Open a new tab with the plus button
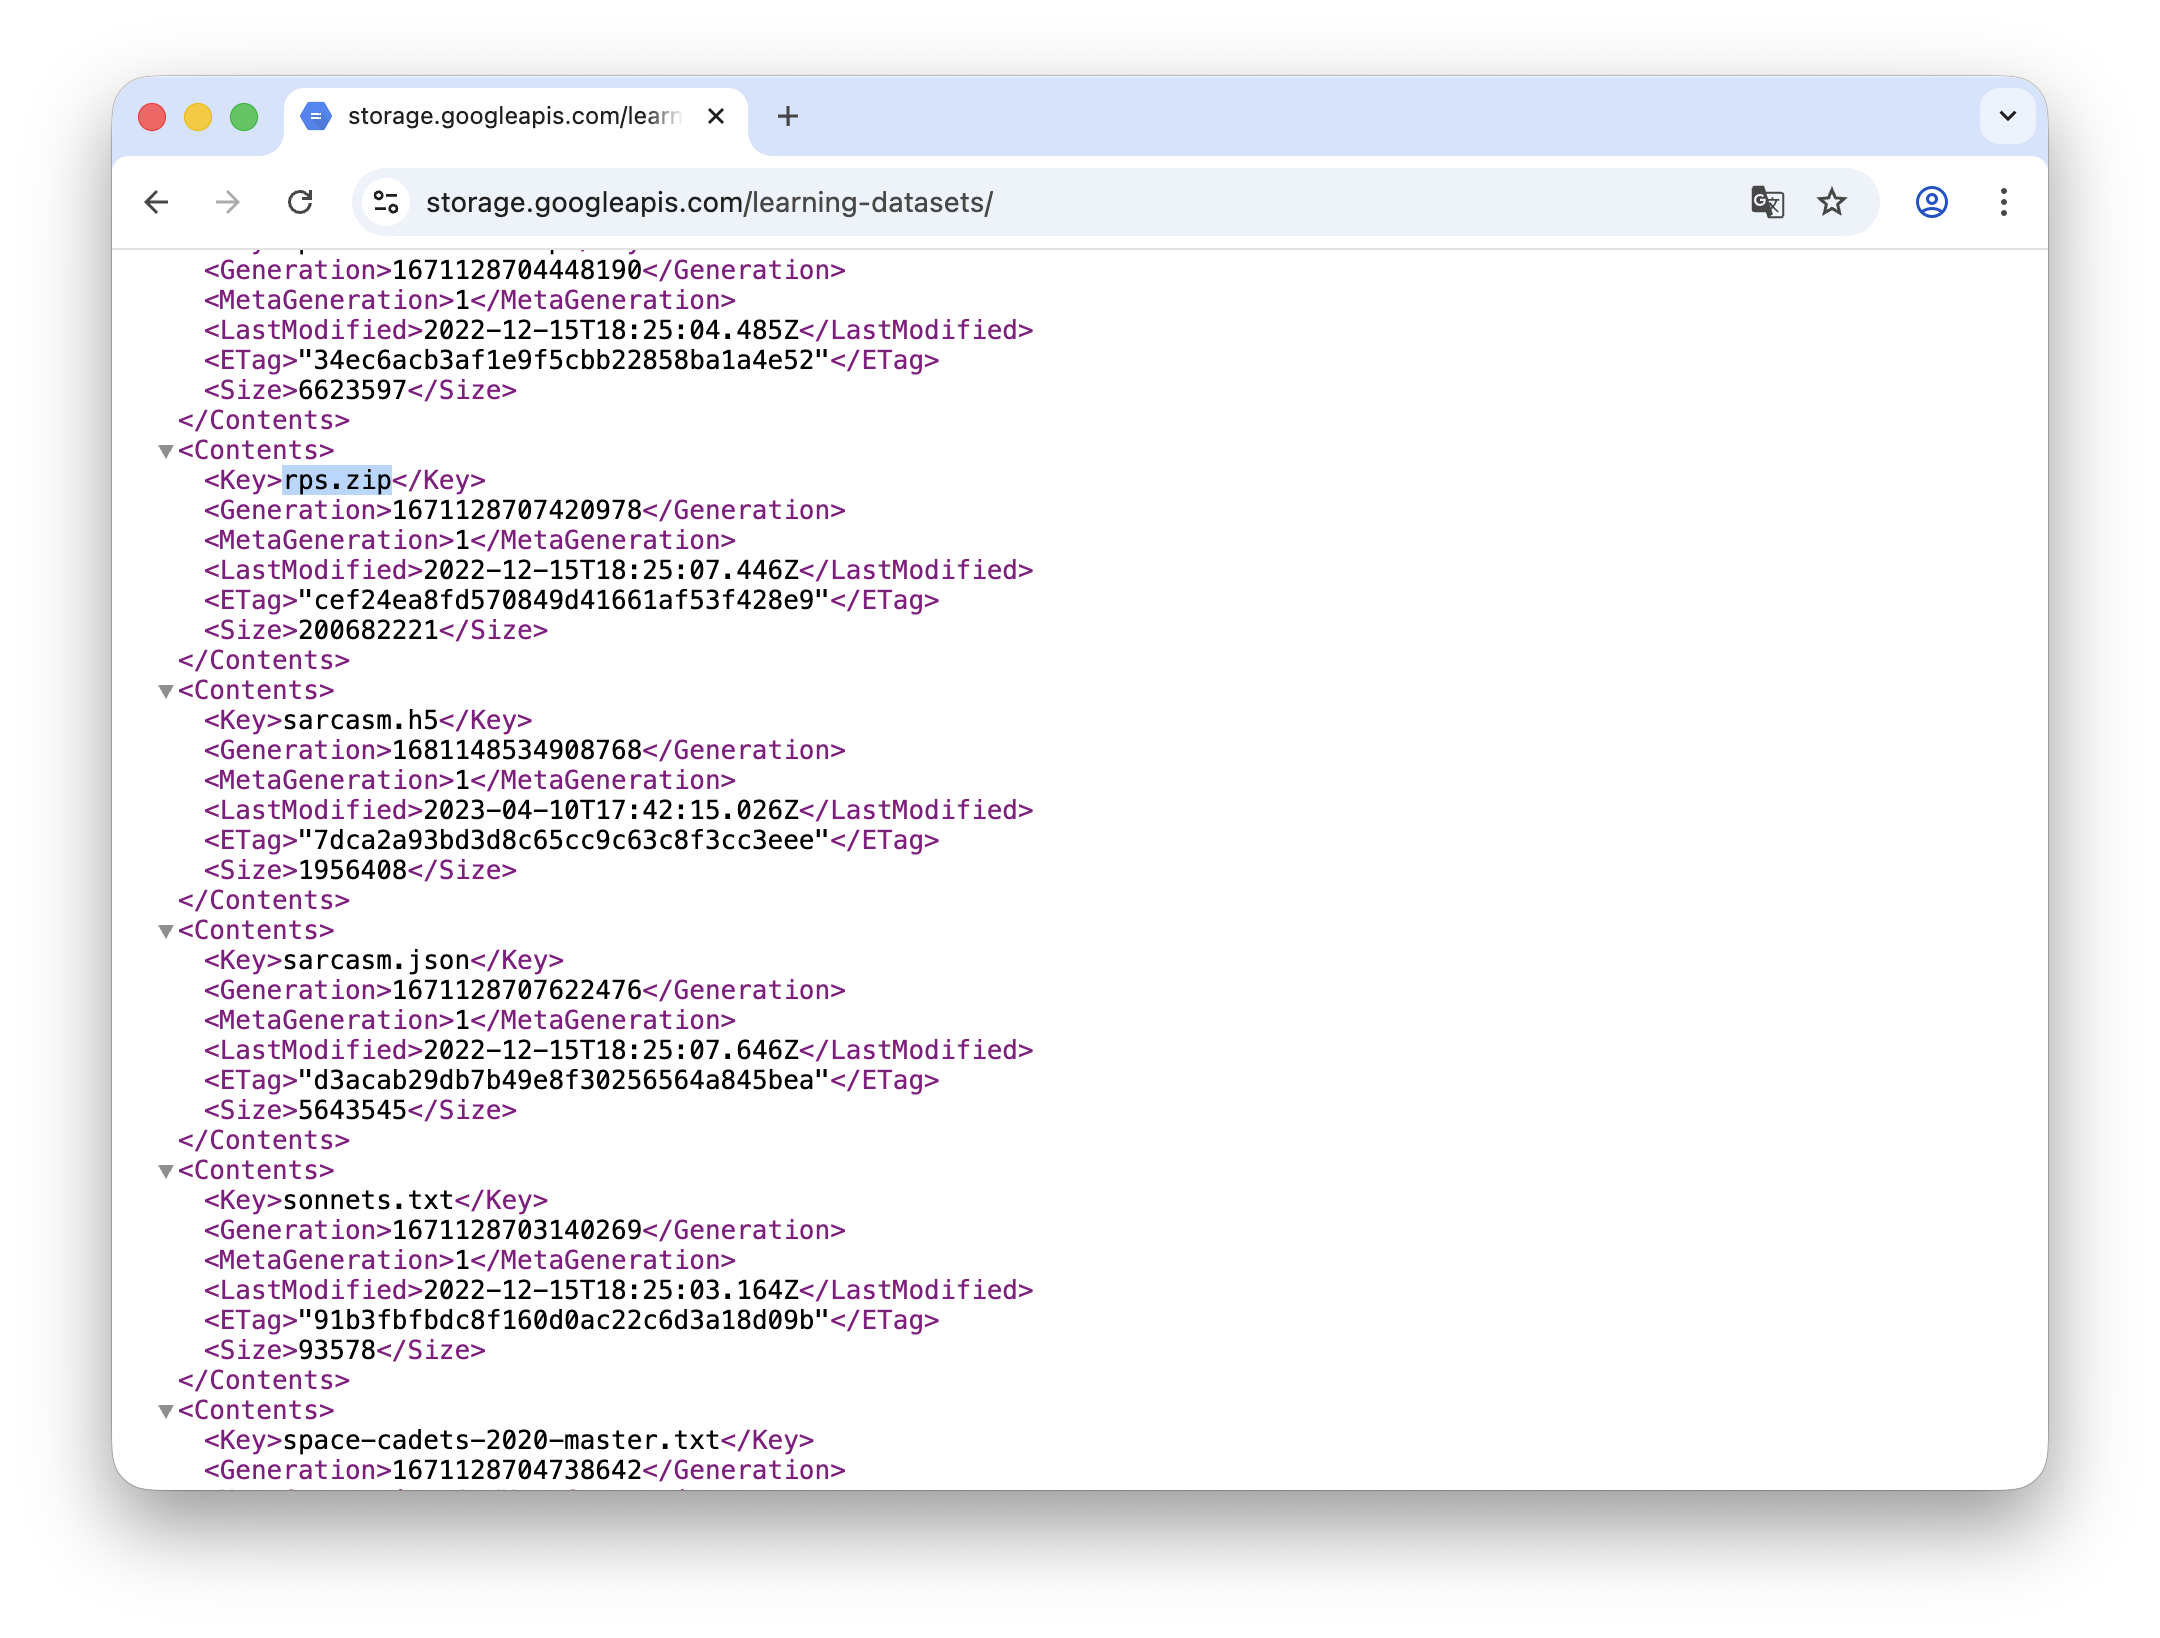This screenshot has width=2160, height=1638. click(x=788, y=116)
